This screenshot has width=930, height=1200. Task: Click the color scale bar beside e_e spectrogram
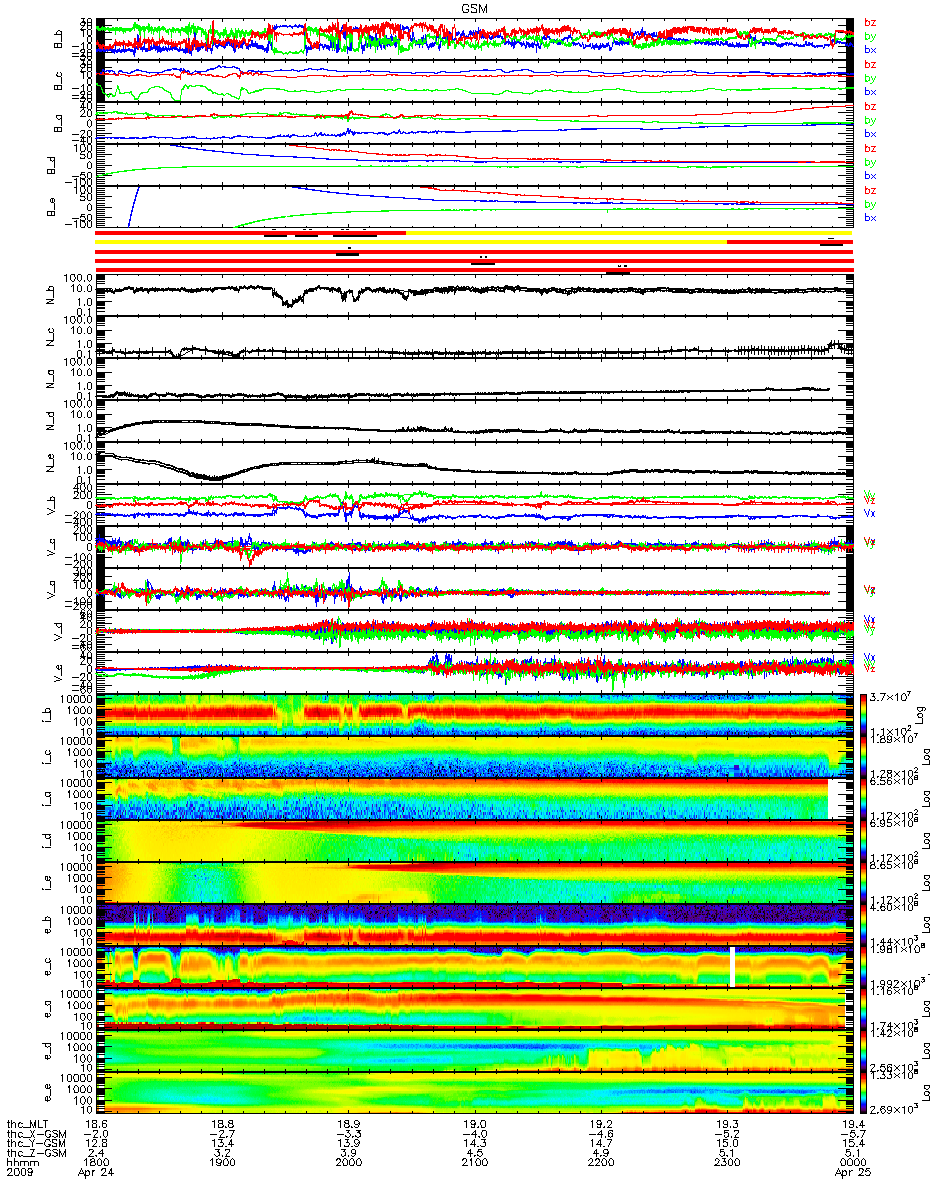tap(864, 1092)
